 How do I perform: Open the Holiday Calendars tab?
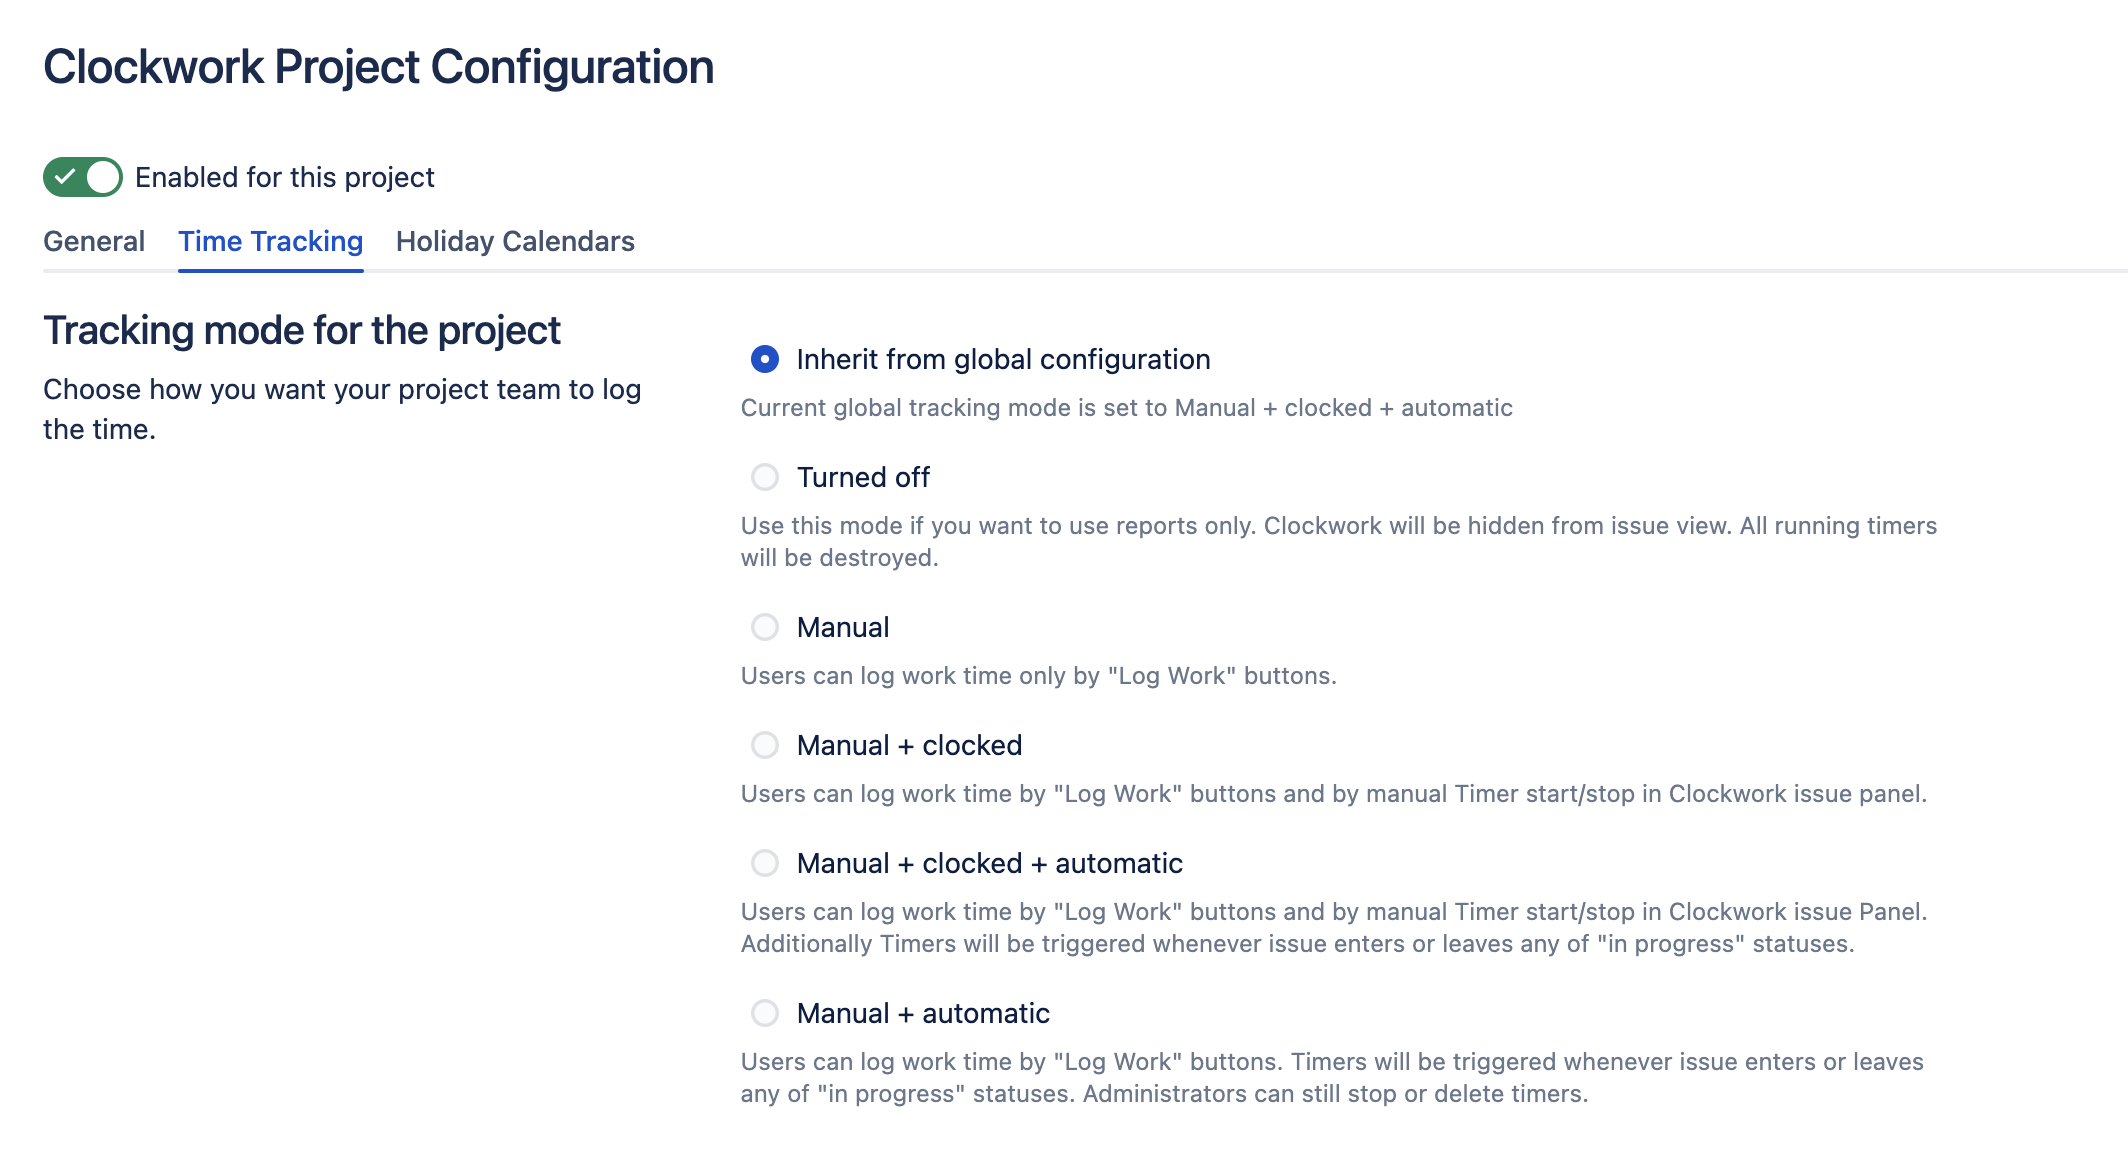pos(515,241)
